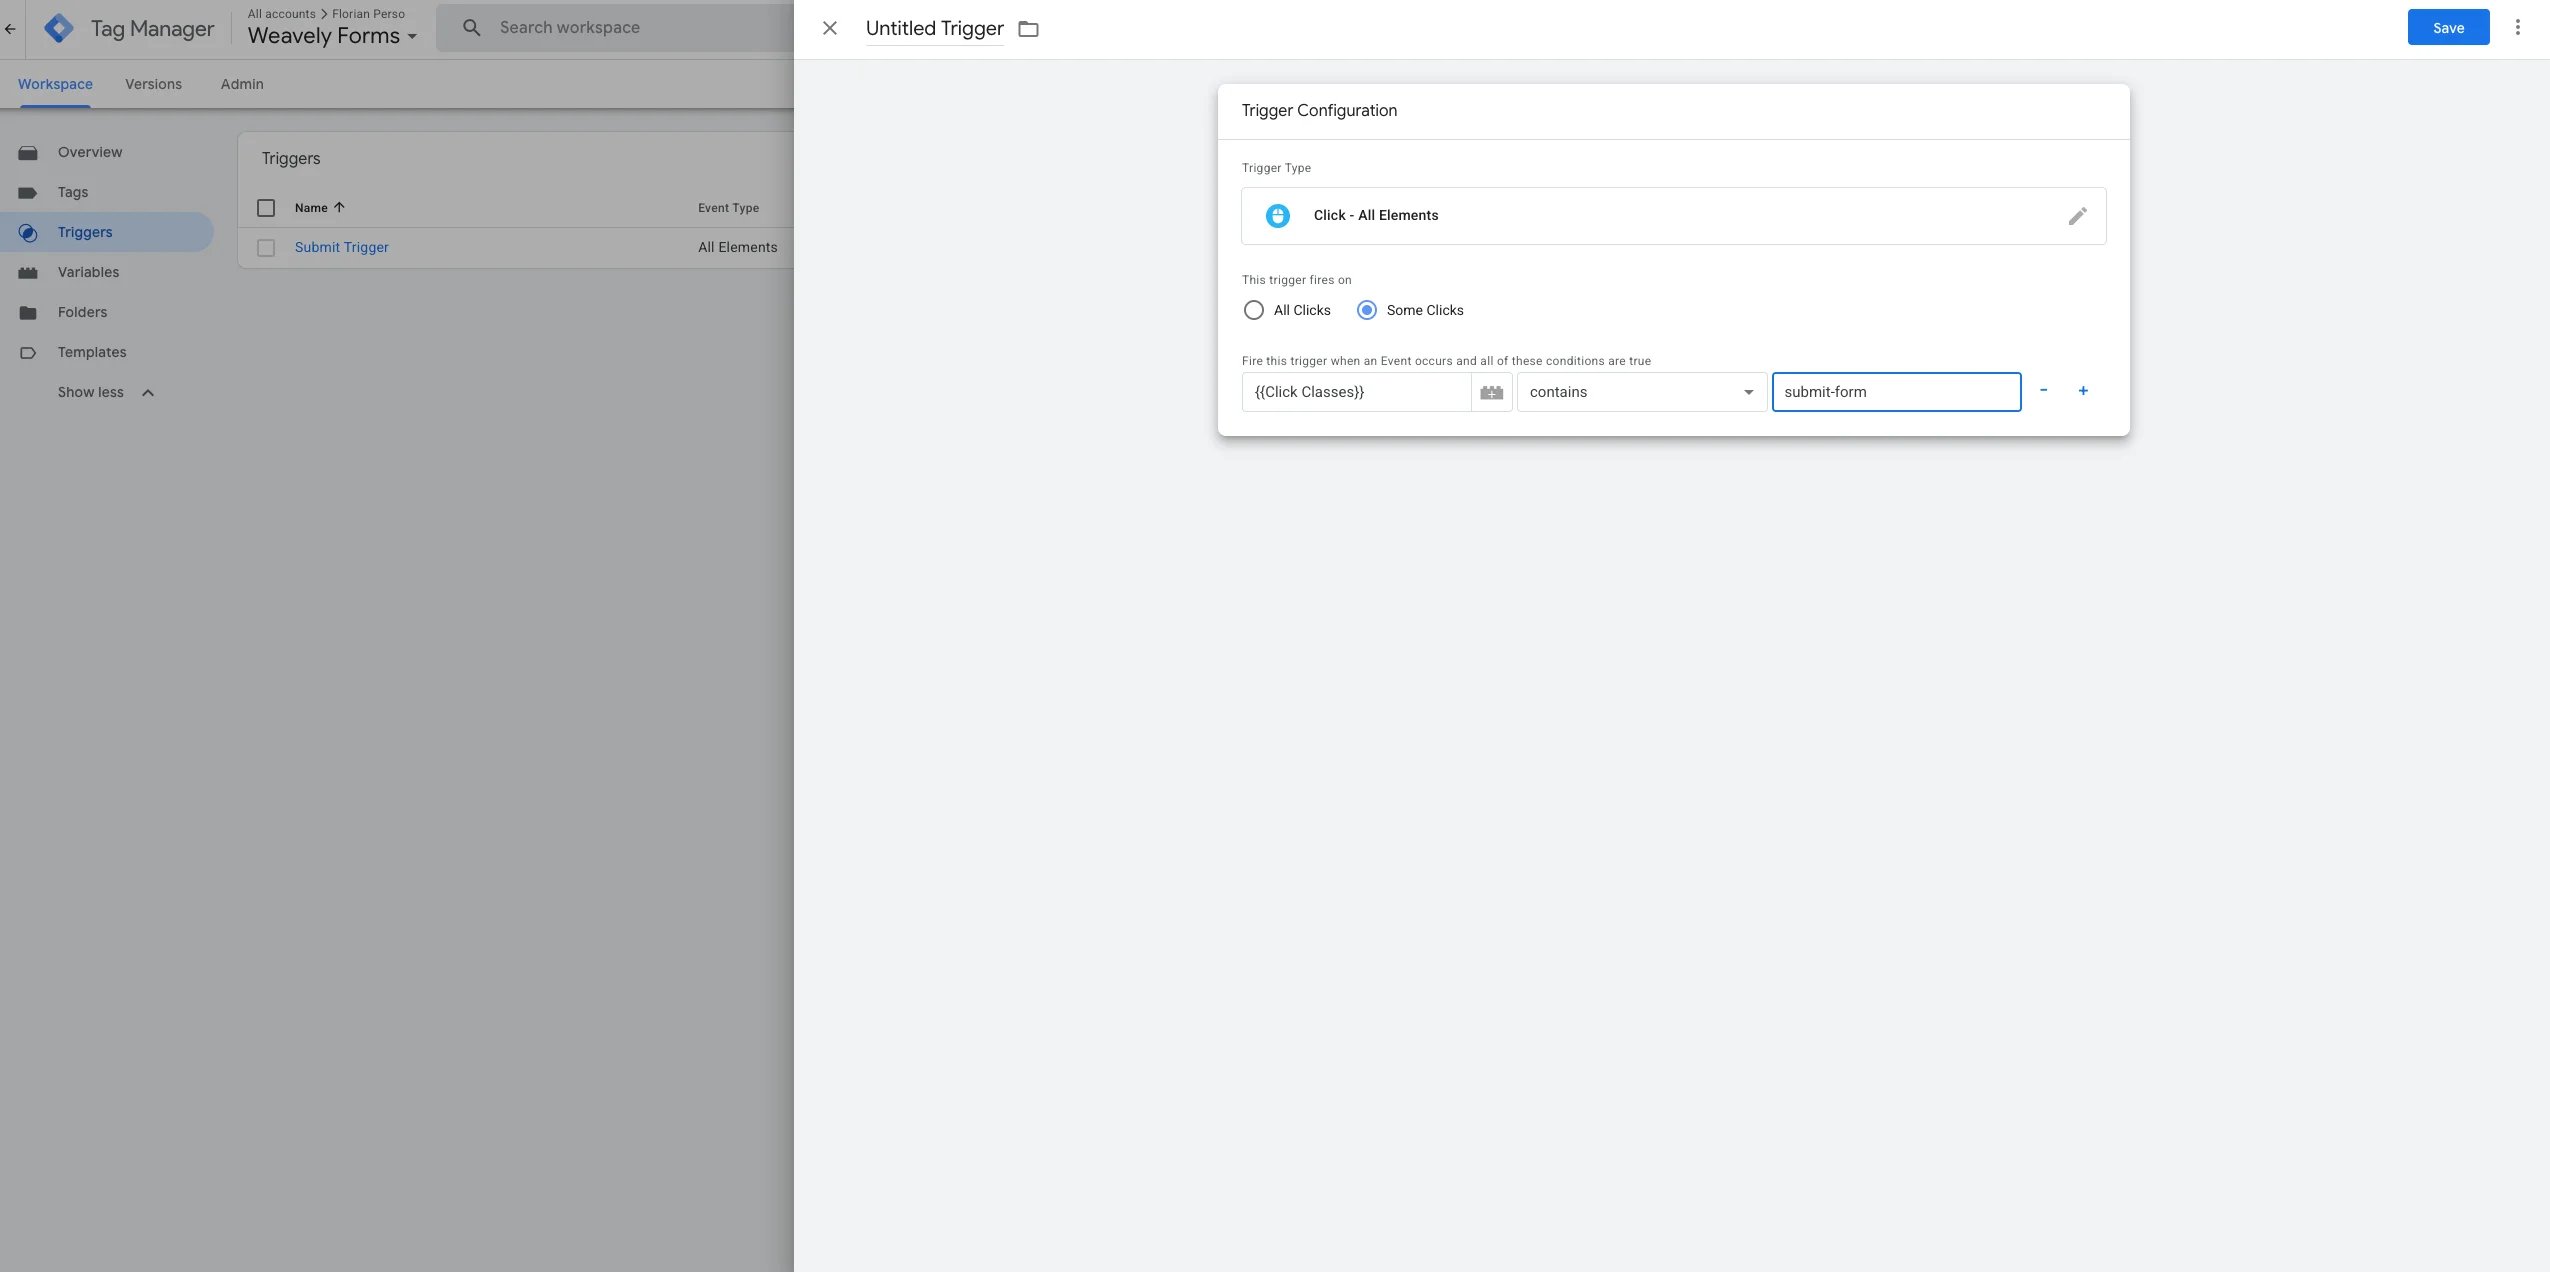The height and width of the screenshot is (1272, 2550).
Task: Click the Triggers sidebar icon
Action: point(28,233)
